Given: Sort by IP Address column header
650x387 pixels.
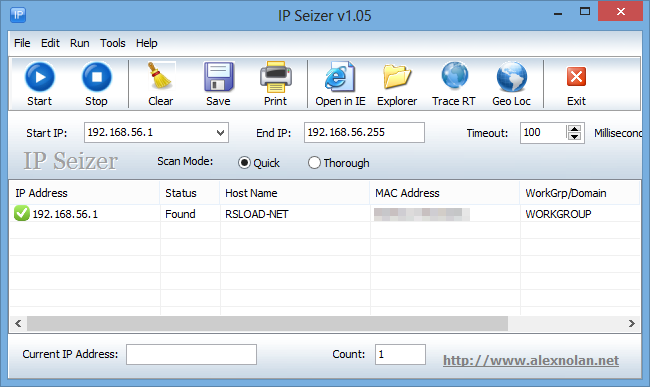Looking at the screenshot, I should coord(85,193).
